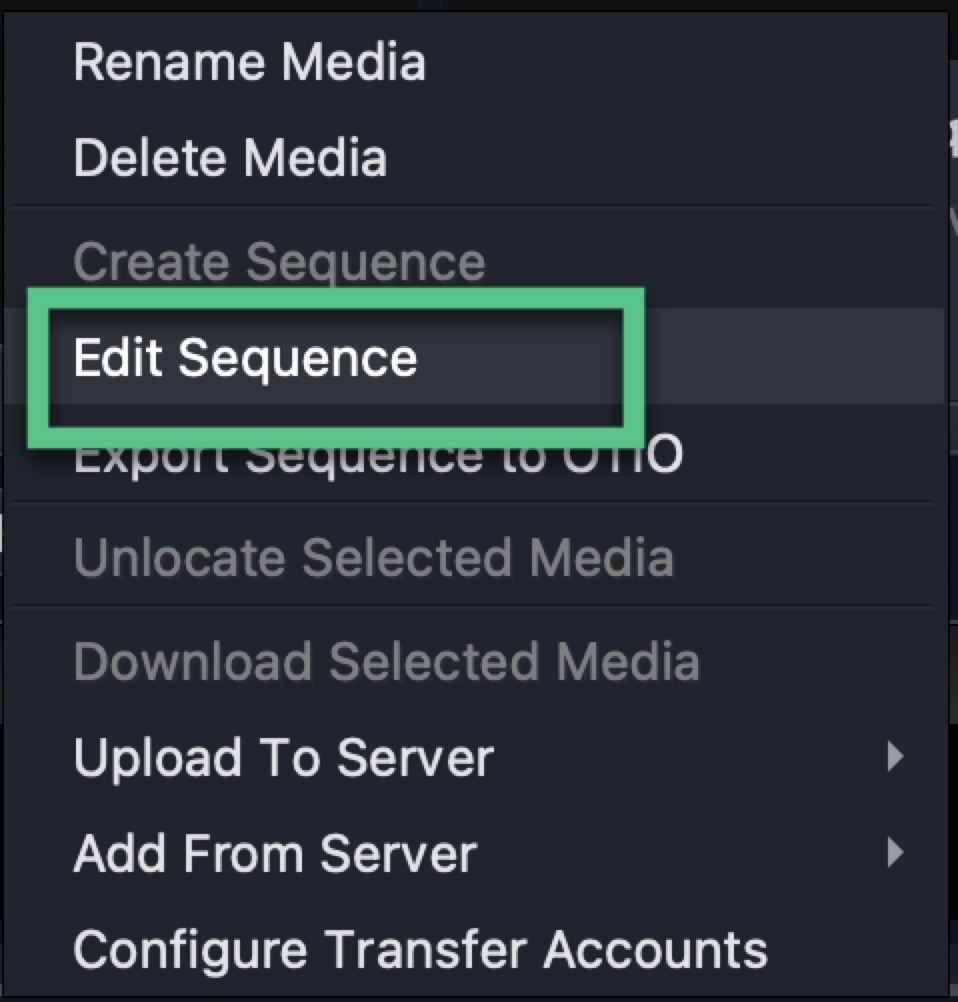Click Rename Media in the context menu
The width and height of the screenshot is (958, 1002).
click(x=249, y=63)
